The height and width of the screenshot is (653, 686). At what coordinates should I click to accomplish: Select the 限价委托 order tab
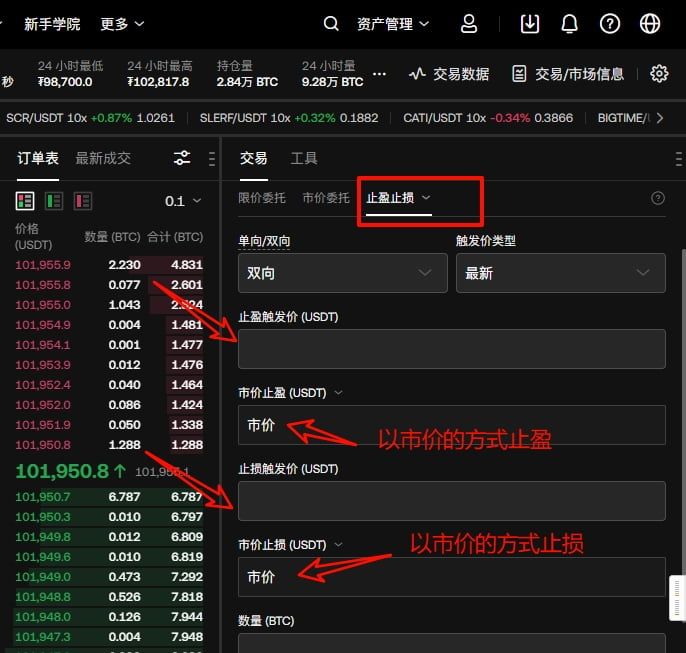click(x=262, y=198)
